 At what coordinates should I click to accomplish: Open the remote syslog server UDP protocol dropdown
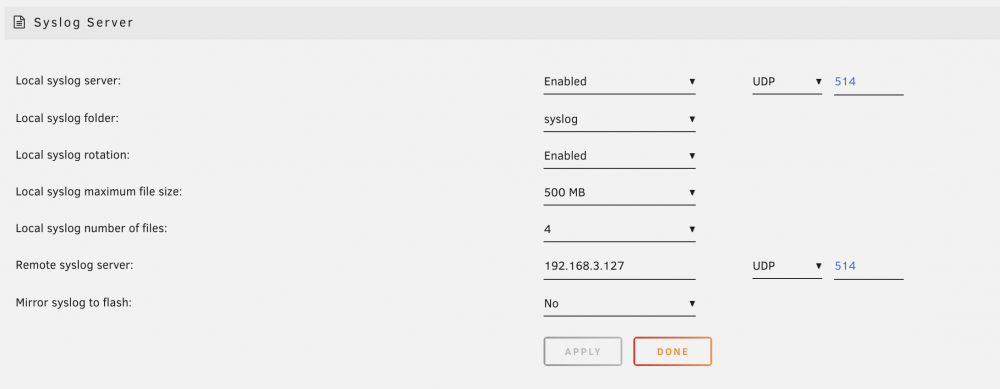[x=787, y=267]
